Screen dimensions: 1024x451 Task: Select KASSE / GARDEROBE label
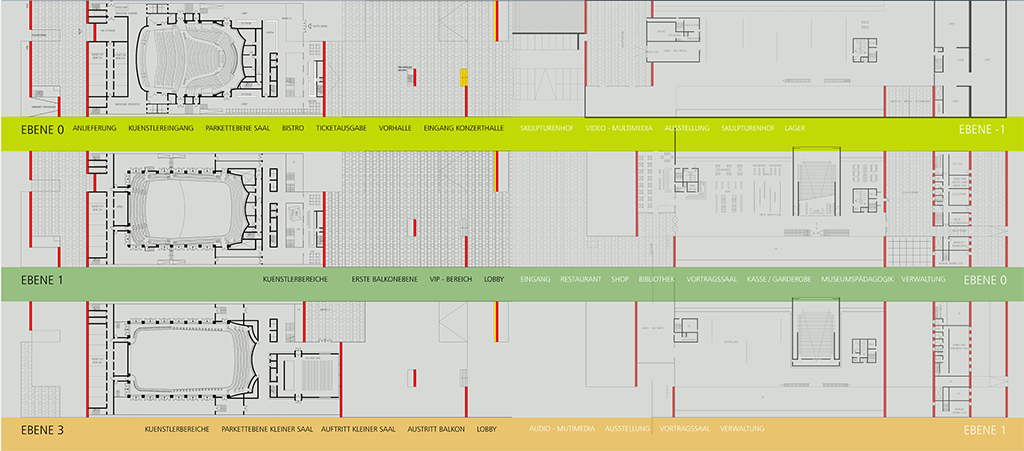[776, 279]
